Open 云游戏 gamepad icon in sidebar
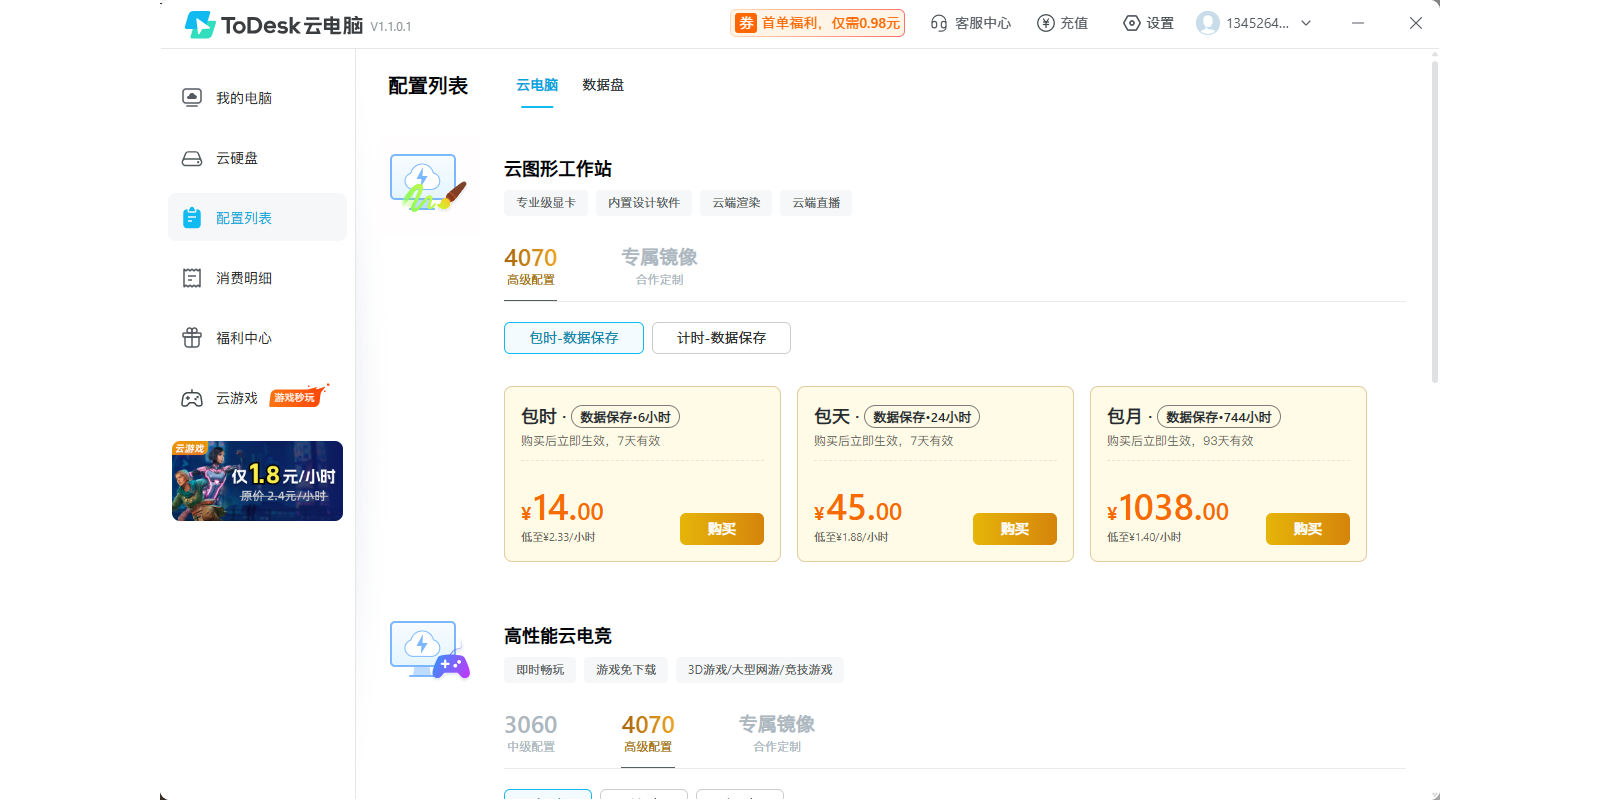Viewport: 1600px width, 800px height. [x=192, y=398]
